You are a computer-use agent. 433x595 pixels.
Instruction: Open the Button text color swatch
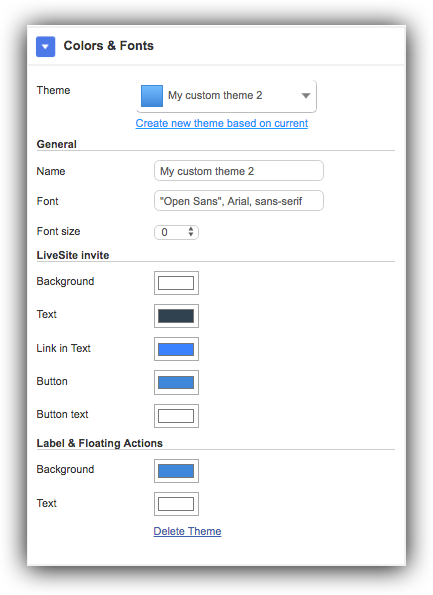pos(176,416)
